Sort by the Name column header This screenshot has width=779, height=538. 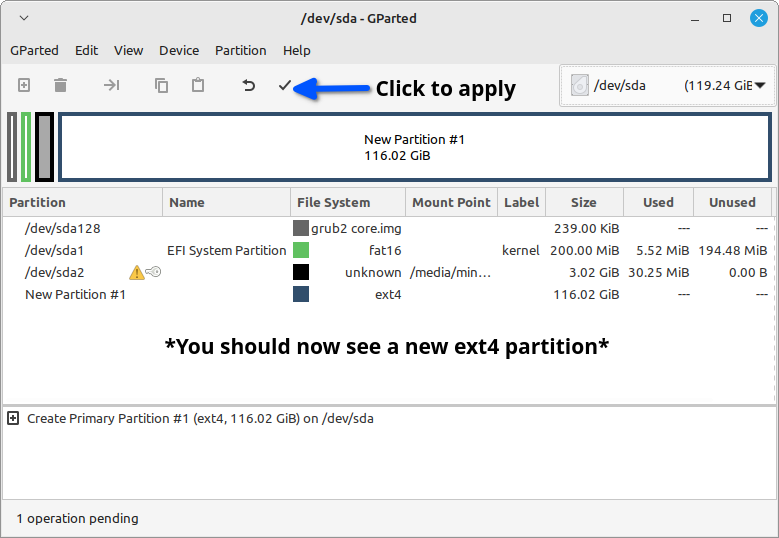(227, 203)
